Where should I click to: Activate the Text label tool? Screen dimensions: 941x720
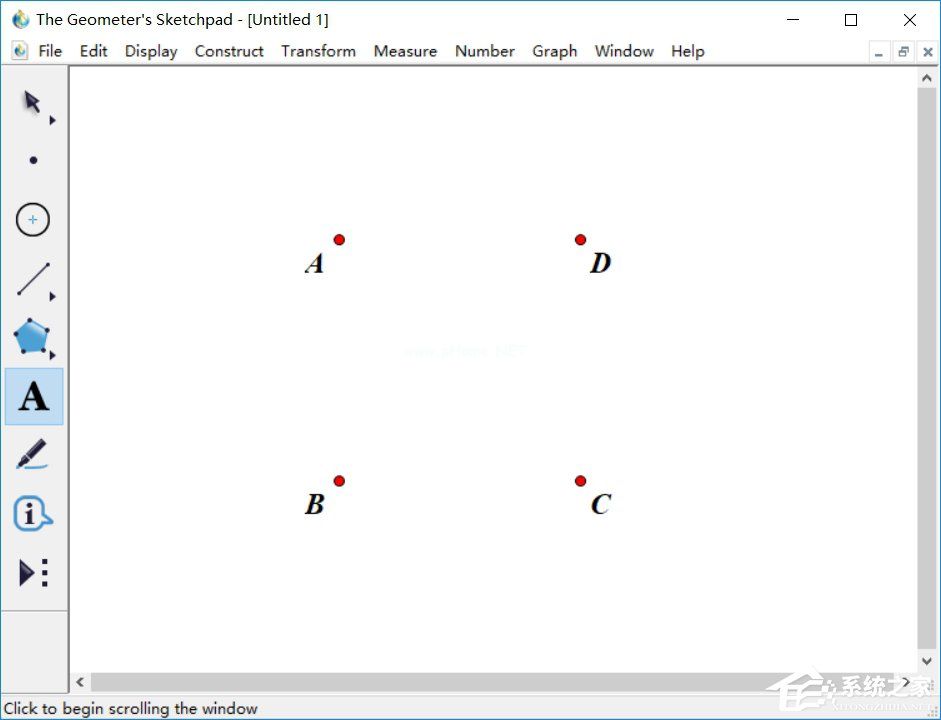pos(34,397)
